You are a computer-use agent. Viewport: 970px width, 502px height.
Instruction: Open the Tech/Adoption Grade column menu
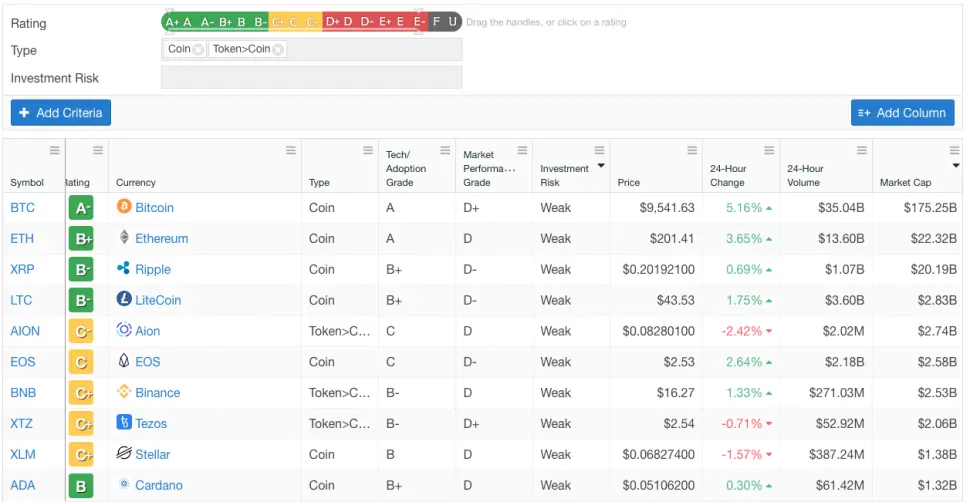click(445, 150)
